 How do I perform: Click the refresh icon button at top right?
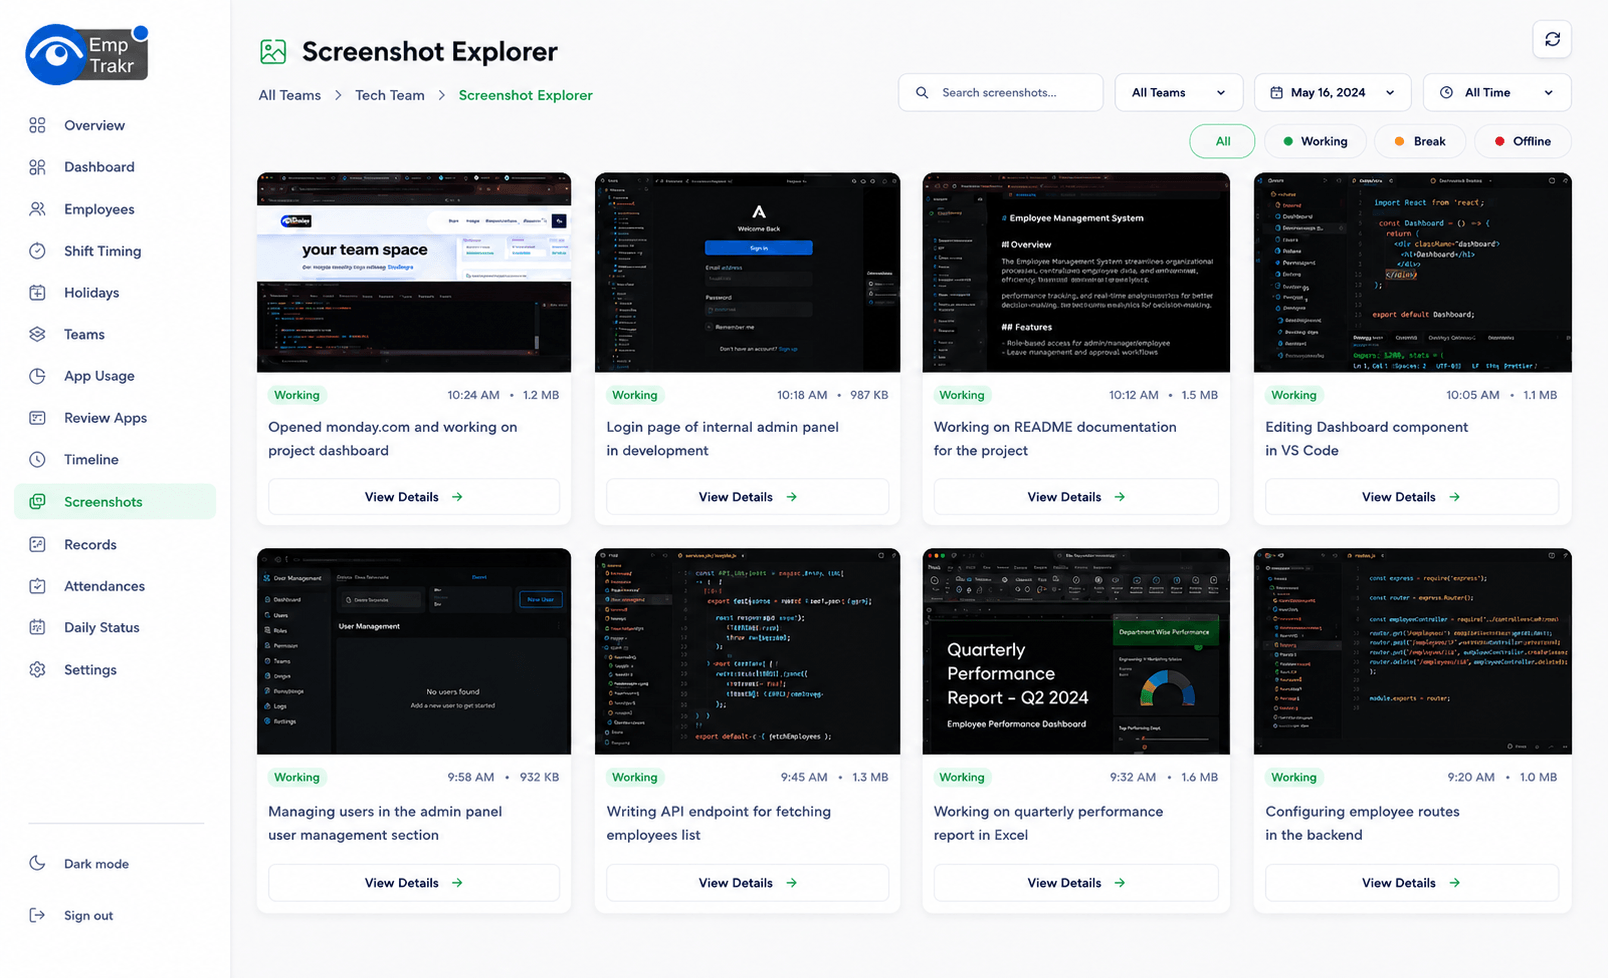pos(1552,39)
